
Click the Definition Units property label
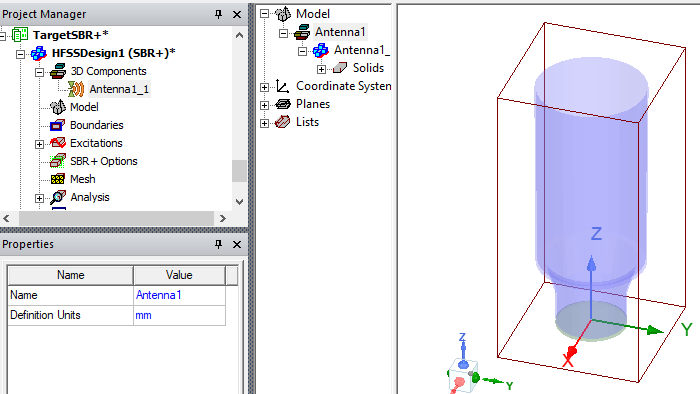(45, 315)
